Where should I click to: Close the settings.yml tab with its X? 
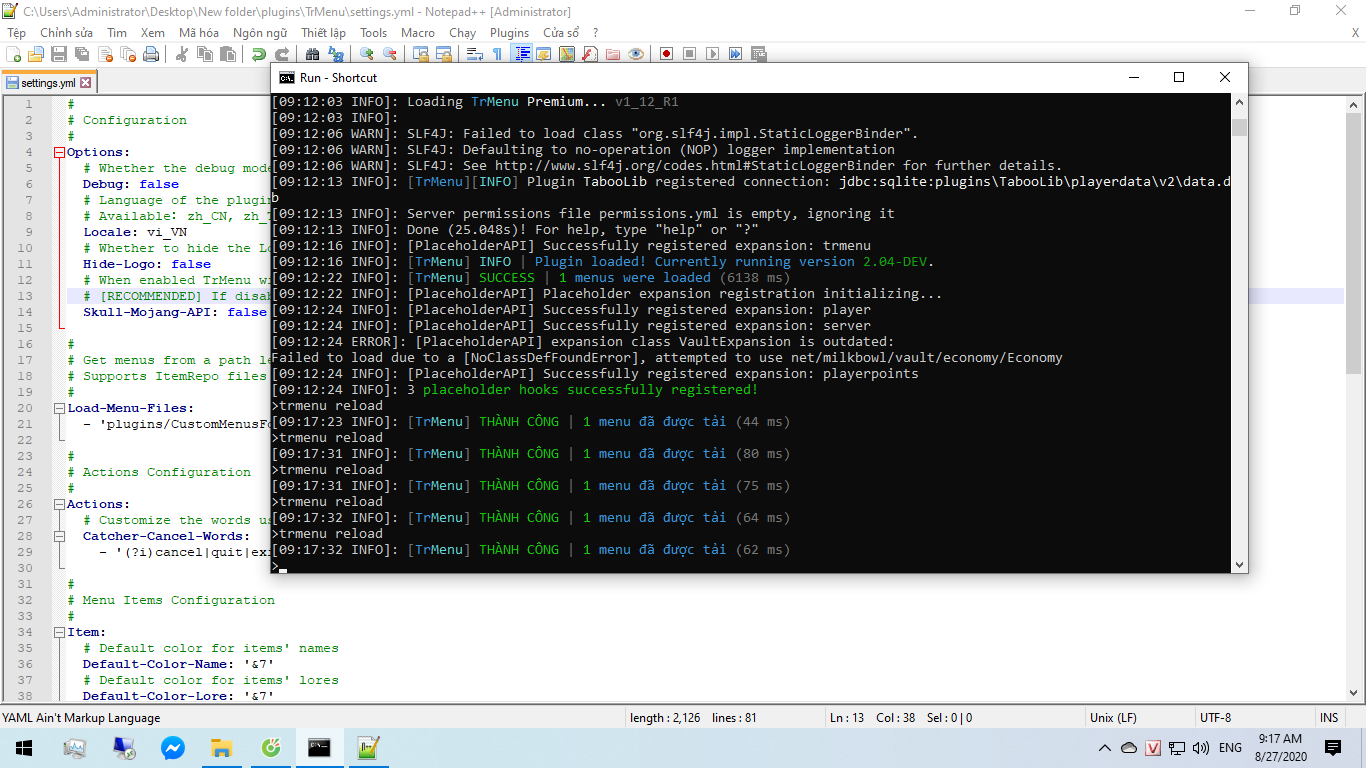pyautogui.click(x=86, y=83)
